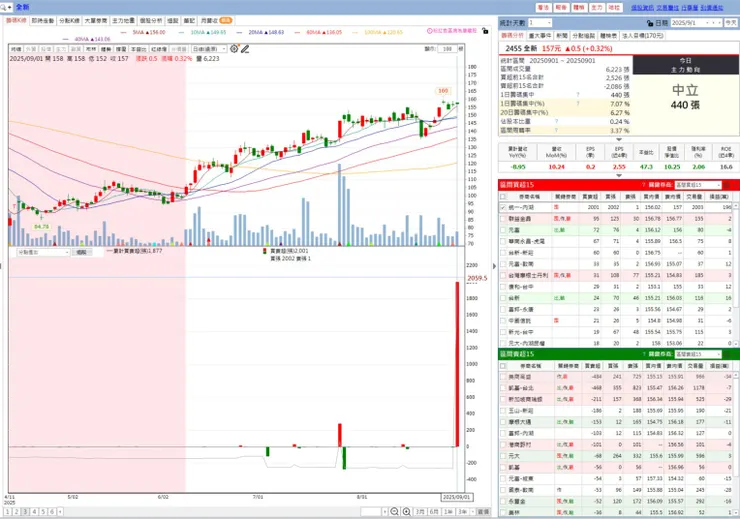
Task: Select the pencil drawing tool
Action: click(244, 49)
